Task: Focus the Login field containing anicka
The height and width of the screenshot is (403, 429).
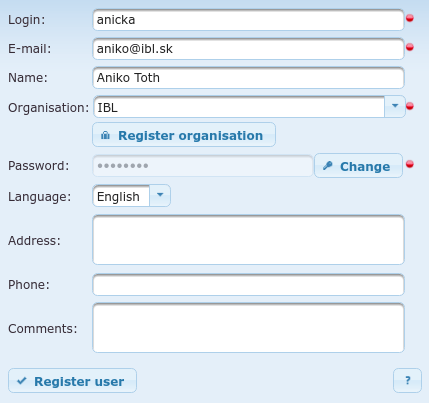Action: 248,20
